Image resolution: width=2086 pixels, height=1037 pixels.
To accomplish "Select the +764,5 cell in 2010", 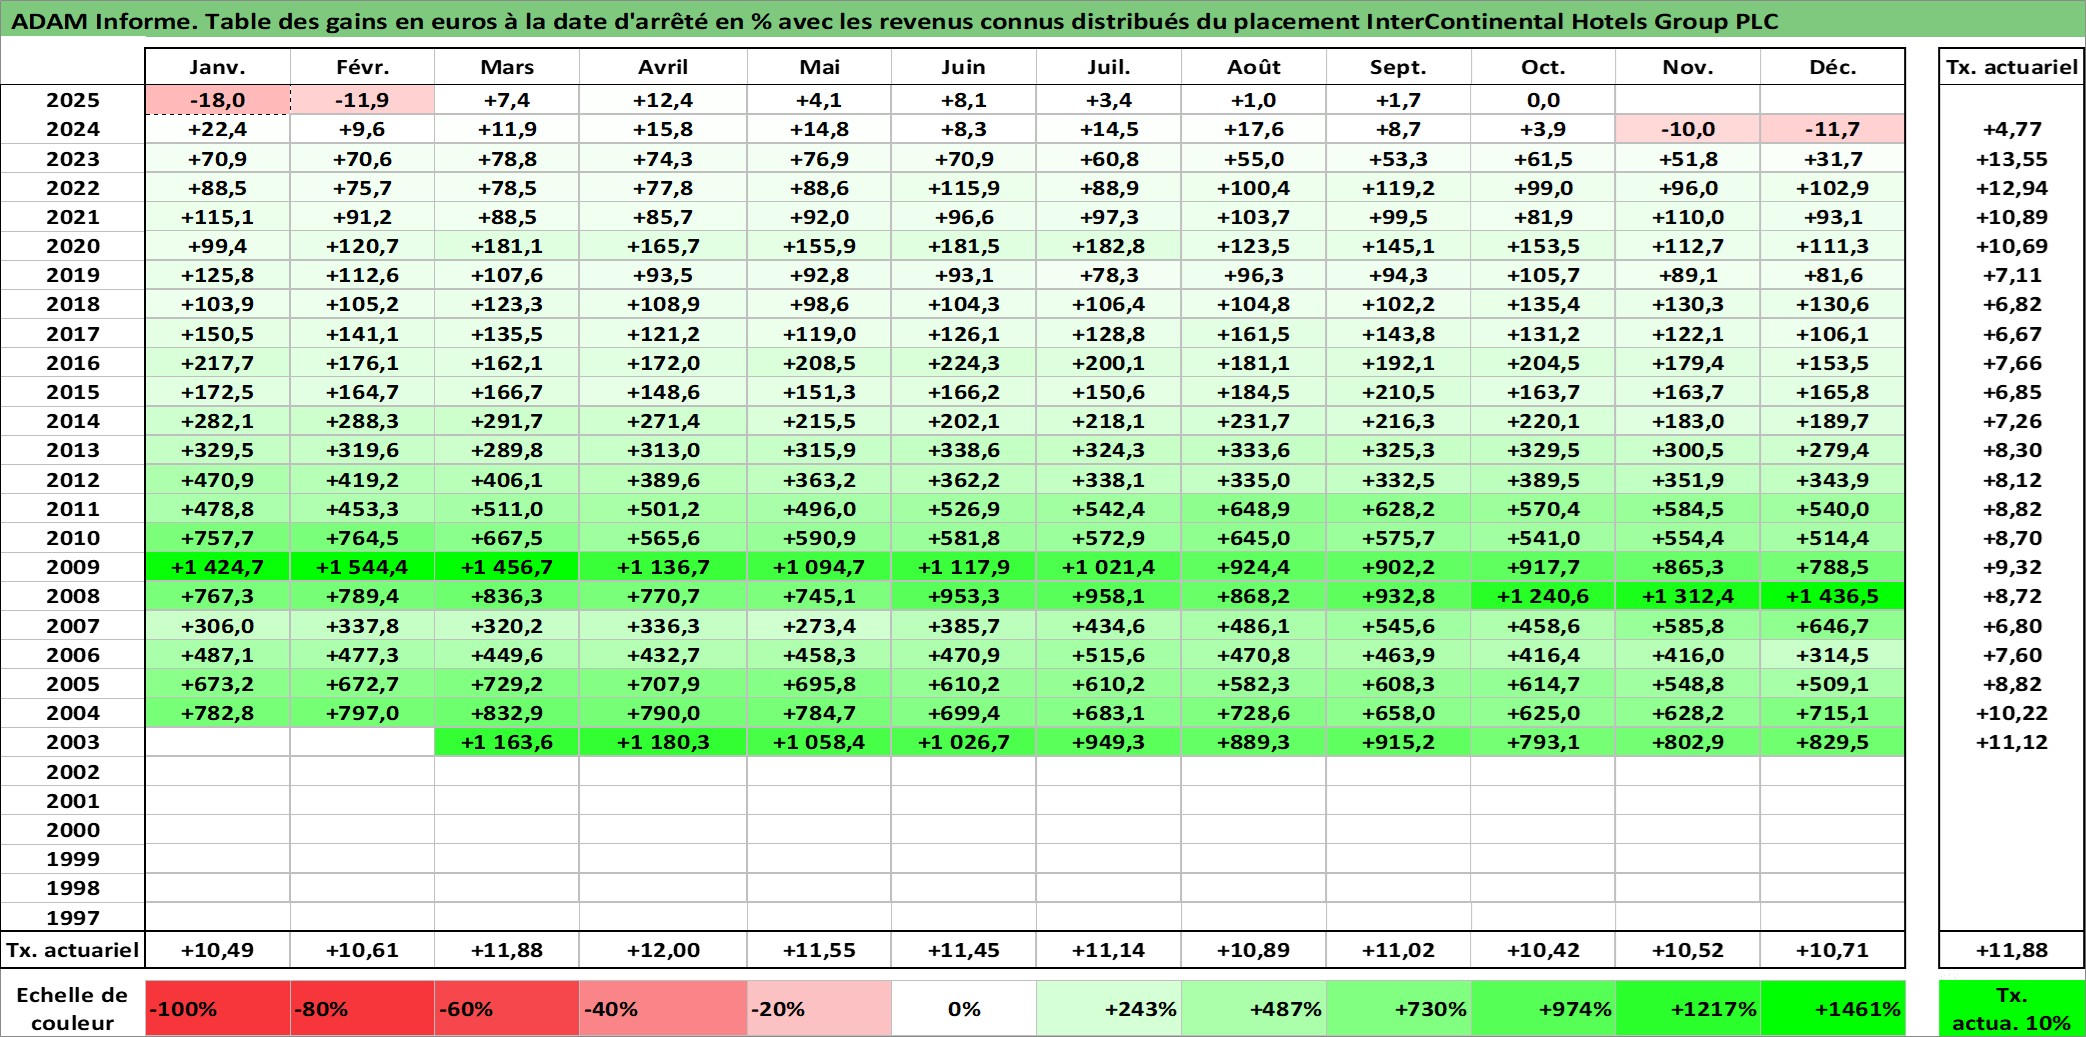I will coord(362,538).
